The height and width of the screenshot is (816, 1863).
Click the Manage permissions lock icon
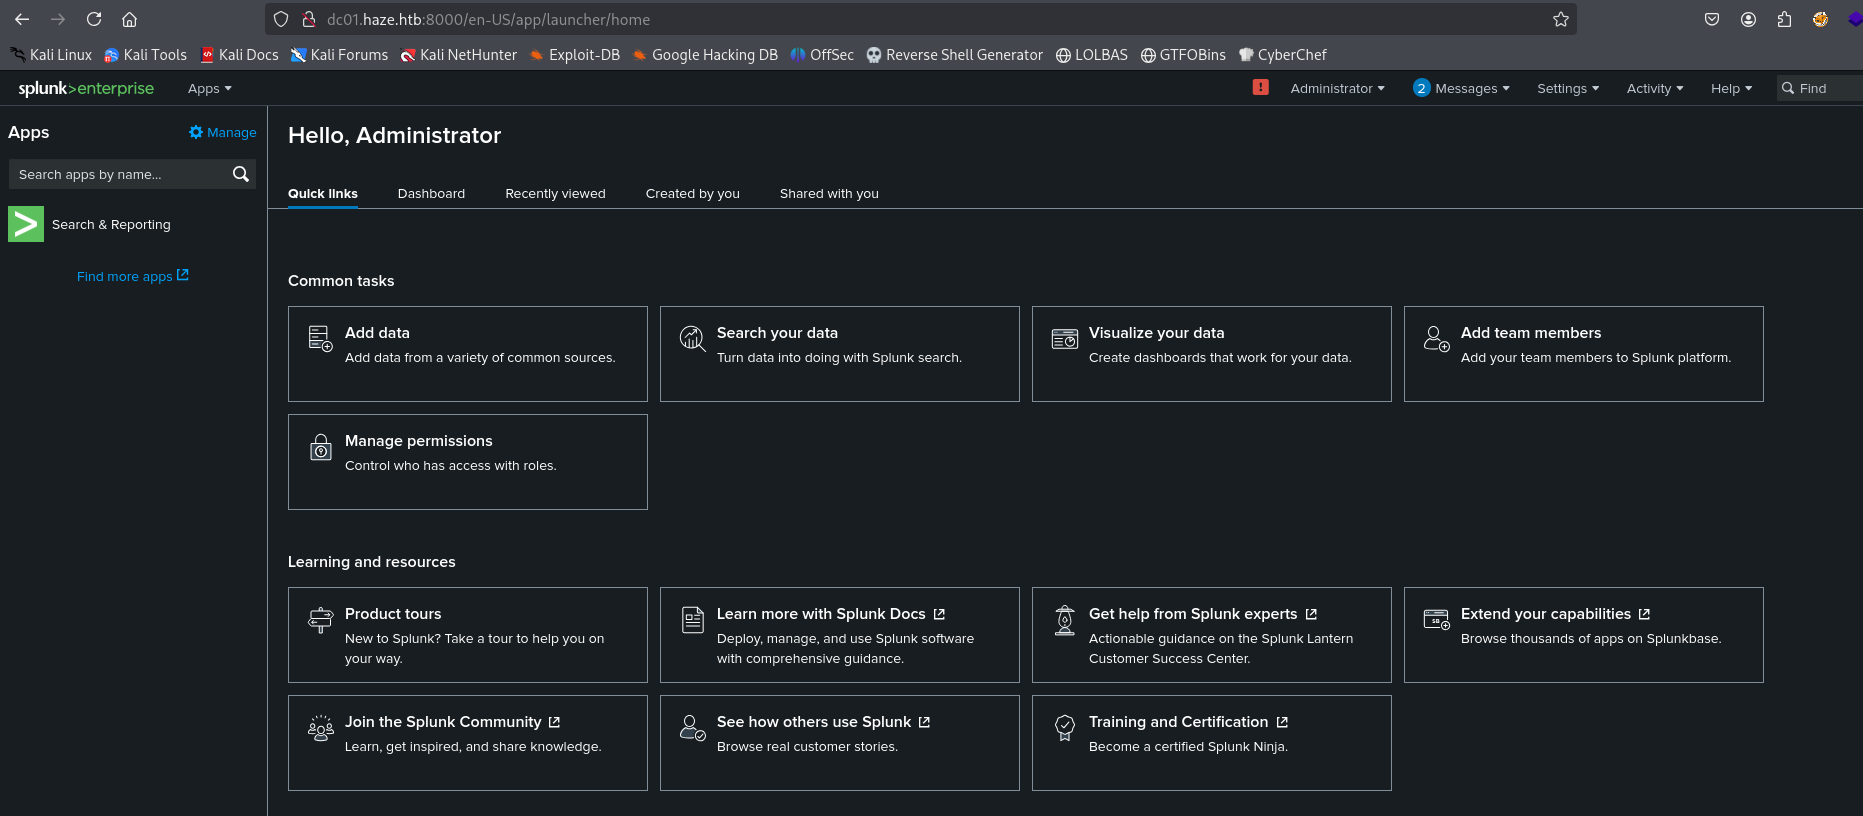pos(320,447)
